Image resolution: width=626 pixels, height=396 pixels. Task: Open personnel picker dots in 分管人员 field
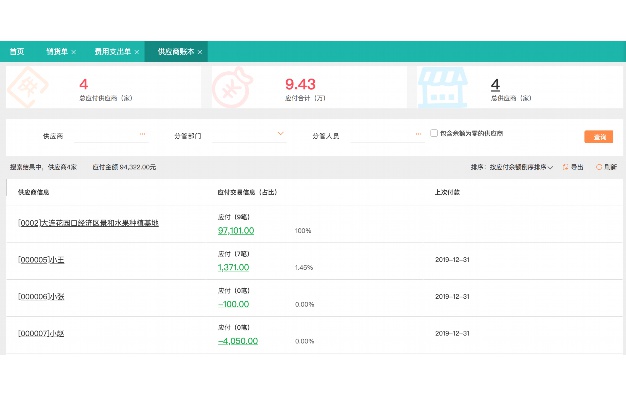(x=418, y=134)
